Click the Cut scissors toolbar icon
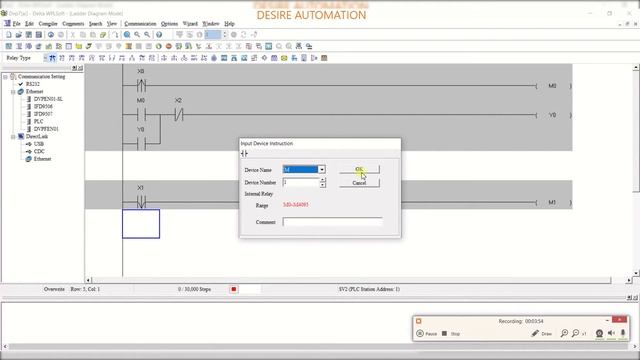Viewport: 640px width, 360px height. [x=73, y=35]
